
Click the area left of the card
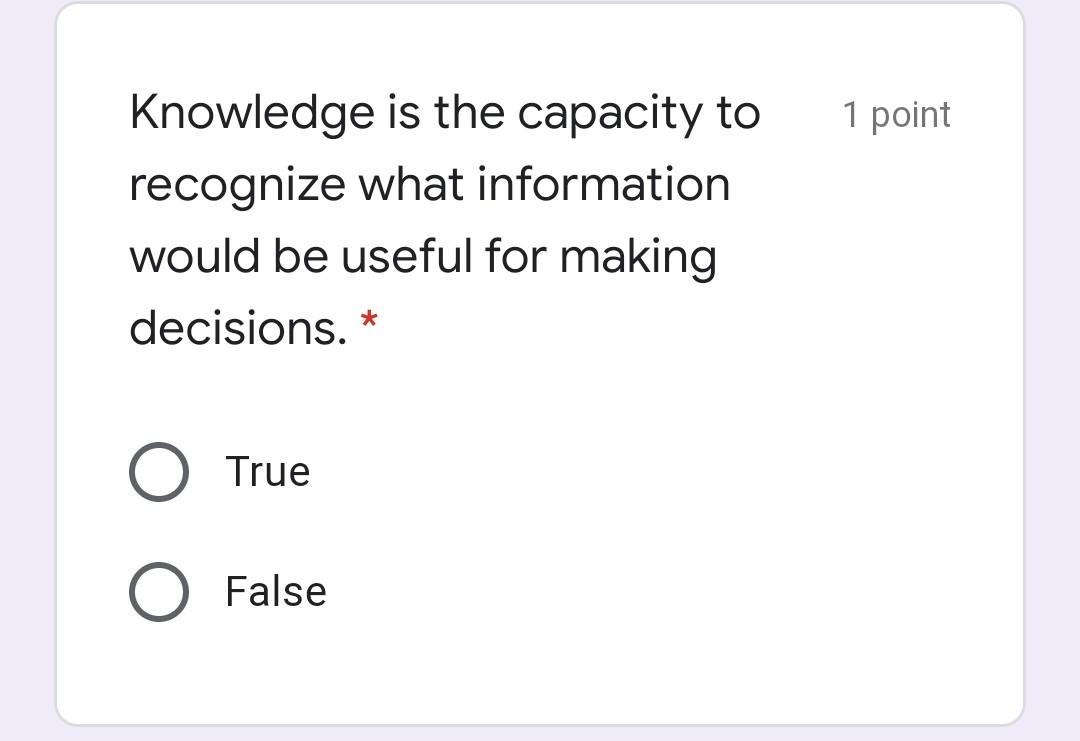point(25,370)
